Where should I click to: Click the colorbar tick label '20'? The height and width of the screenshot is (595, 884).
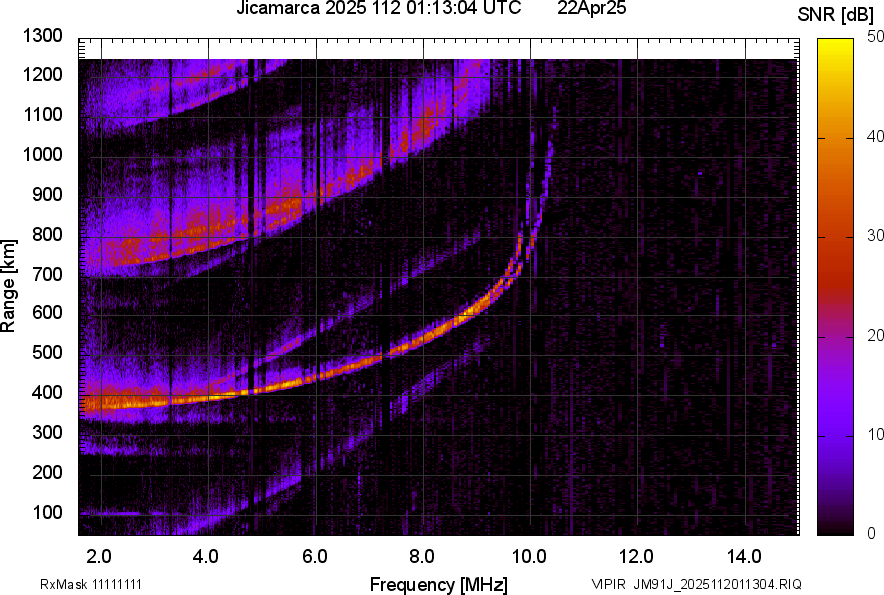(x=875, y=335)
